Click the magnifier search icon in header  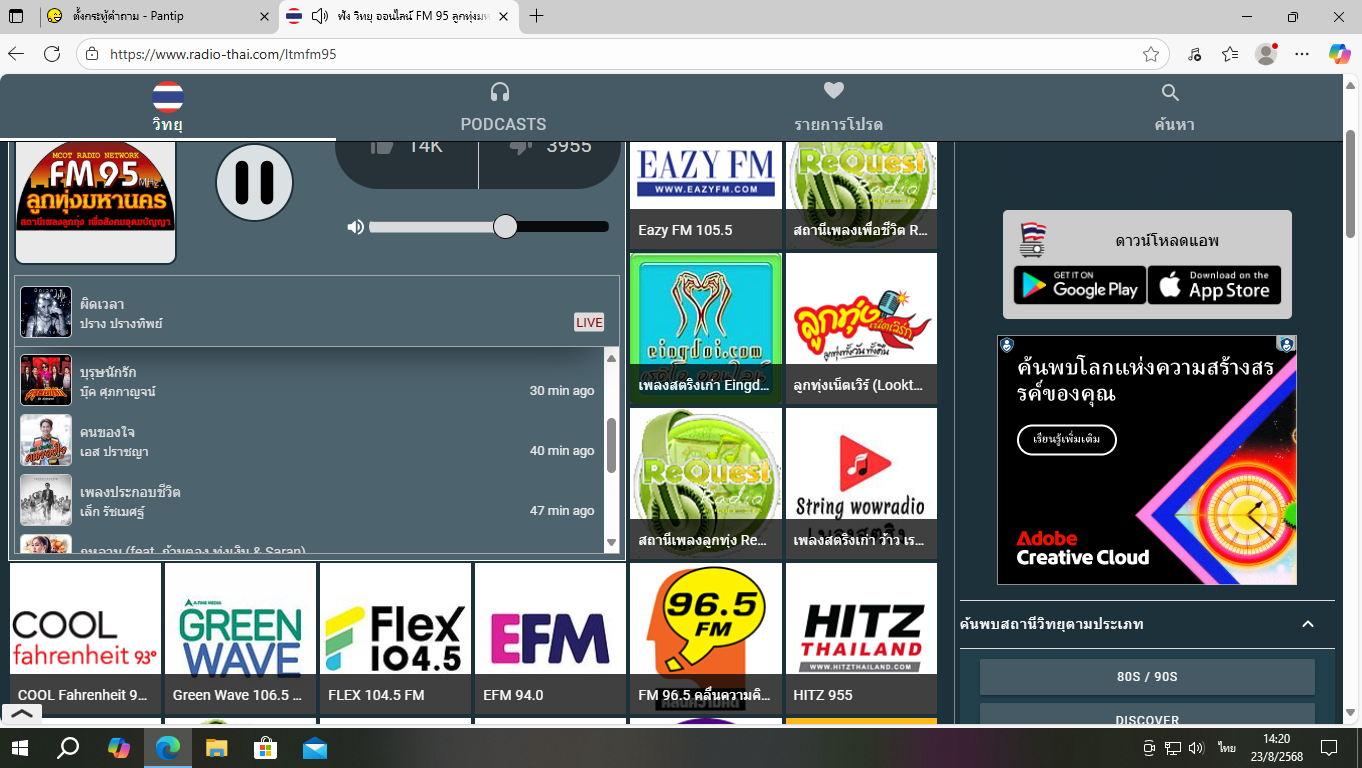(1170, 93)
